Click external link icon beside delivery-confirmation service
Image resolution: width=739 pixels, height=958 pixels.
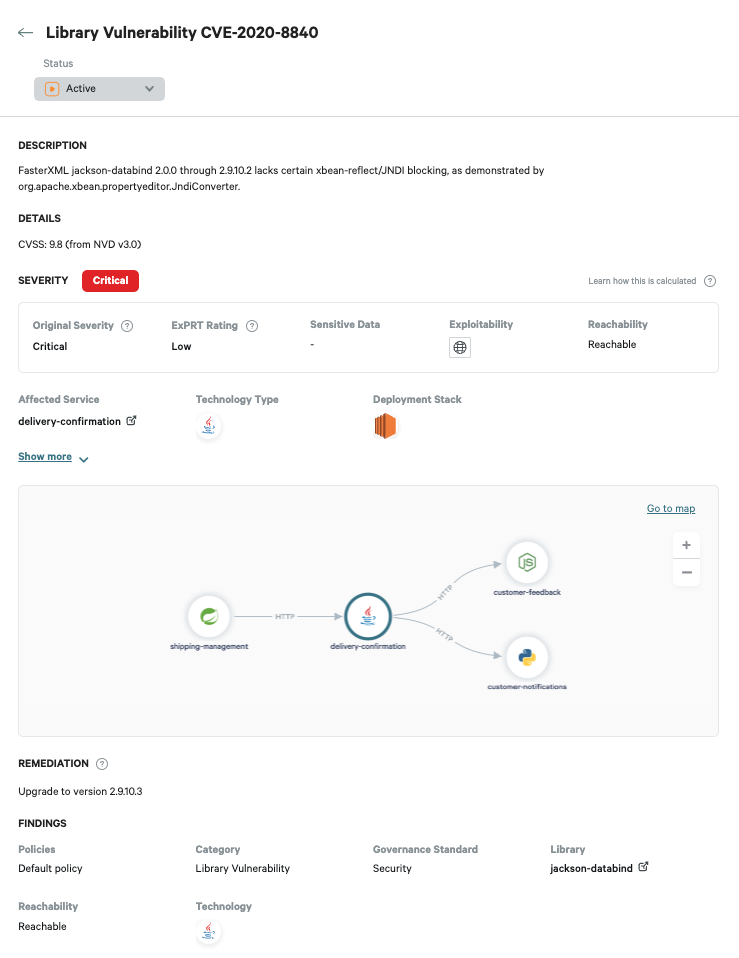[x=131, y=421]
